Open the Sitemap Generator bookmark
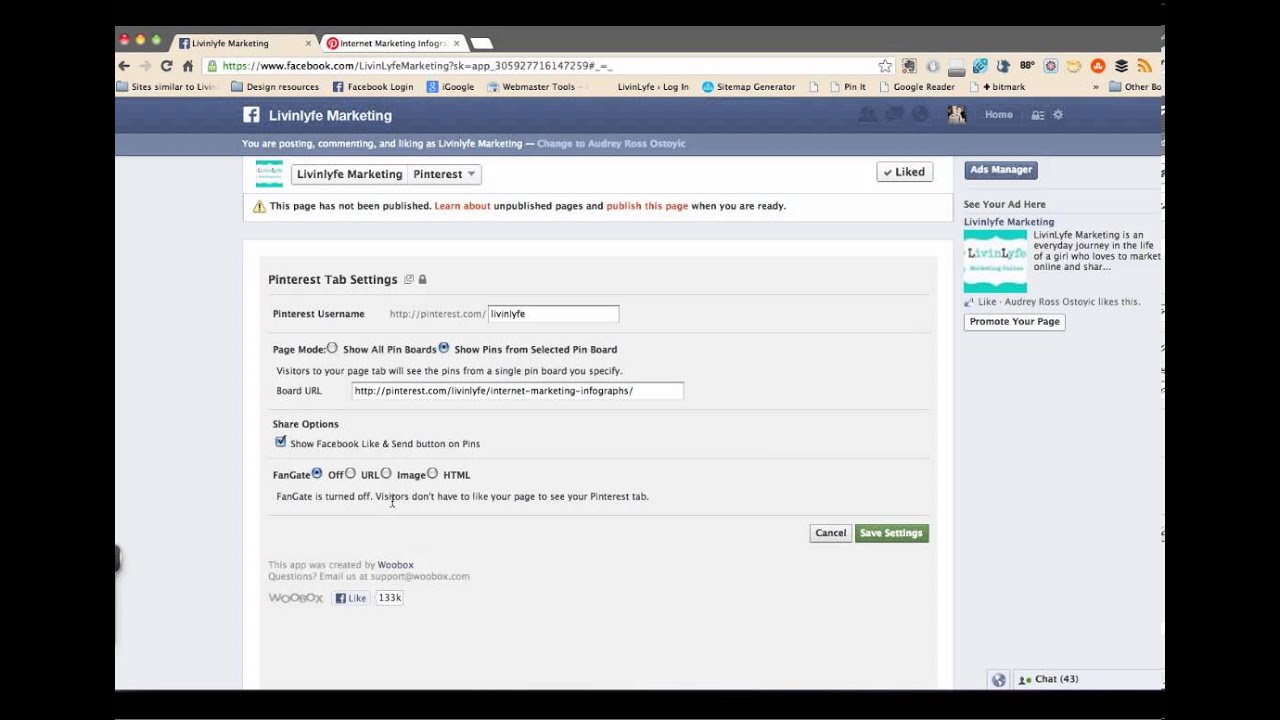This screenshot has width=1280, height=720. [x=749, y=87]
